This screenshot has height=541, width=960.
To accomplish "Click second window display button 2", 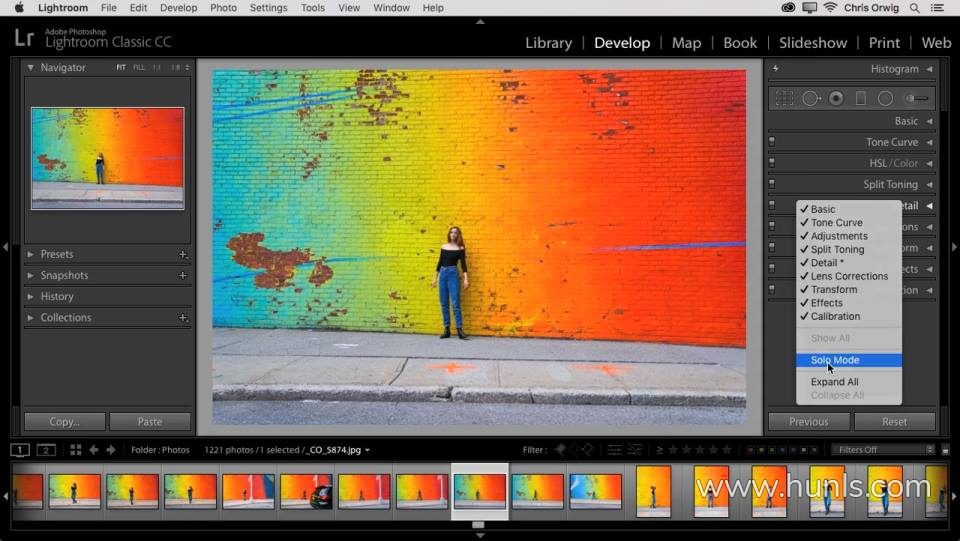I will 46,450.
